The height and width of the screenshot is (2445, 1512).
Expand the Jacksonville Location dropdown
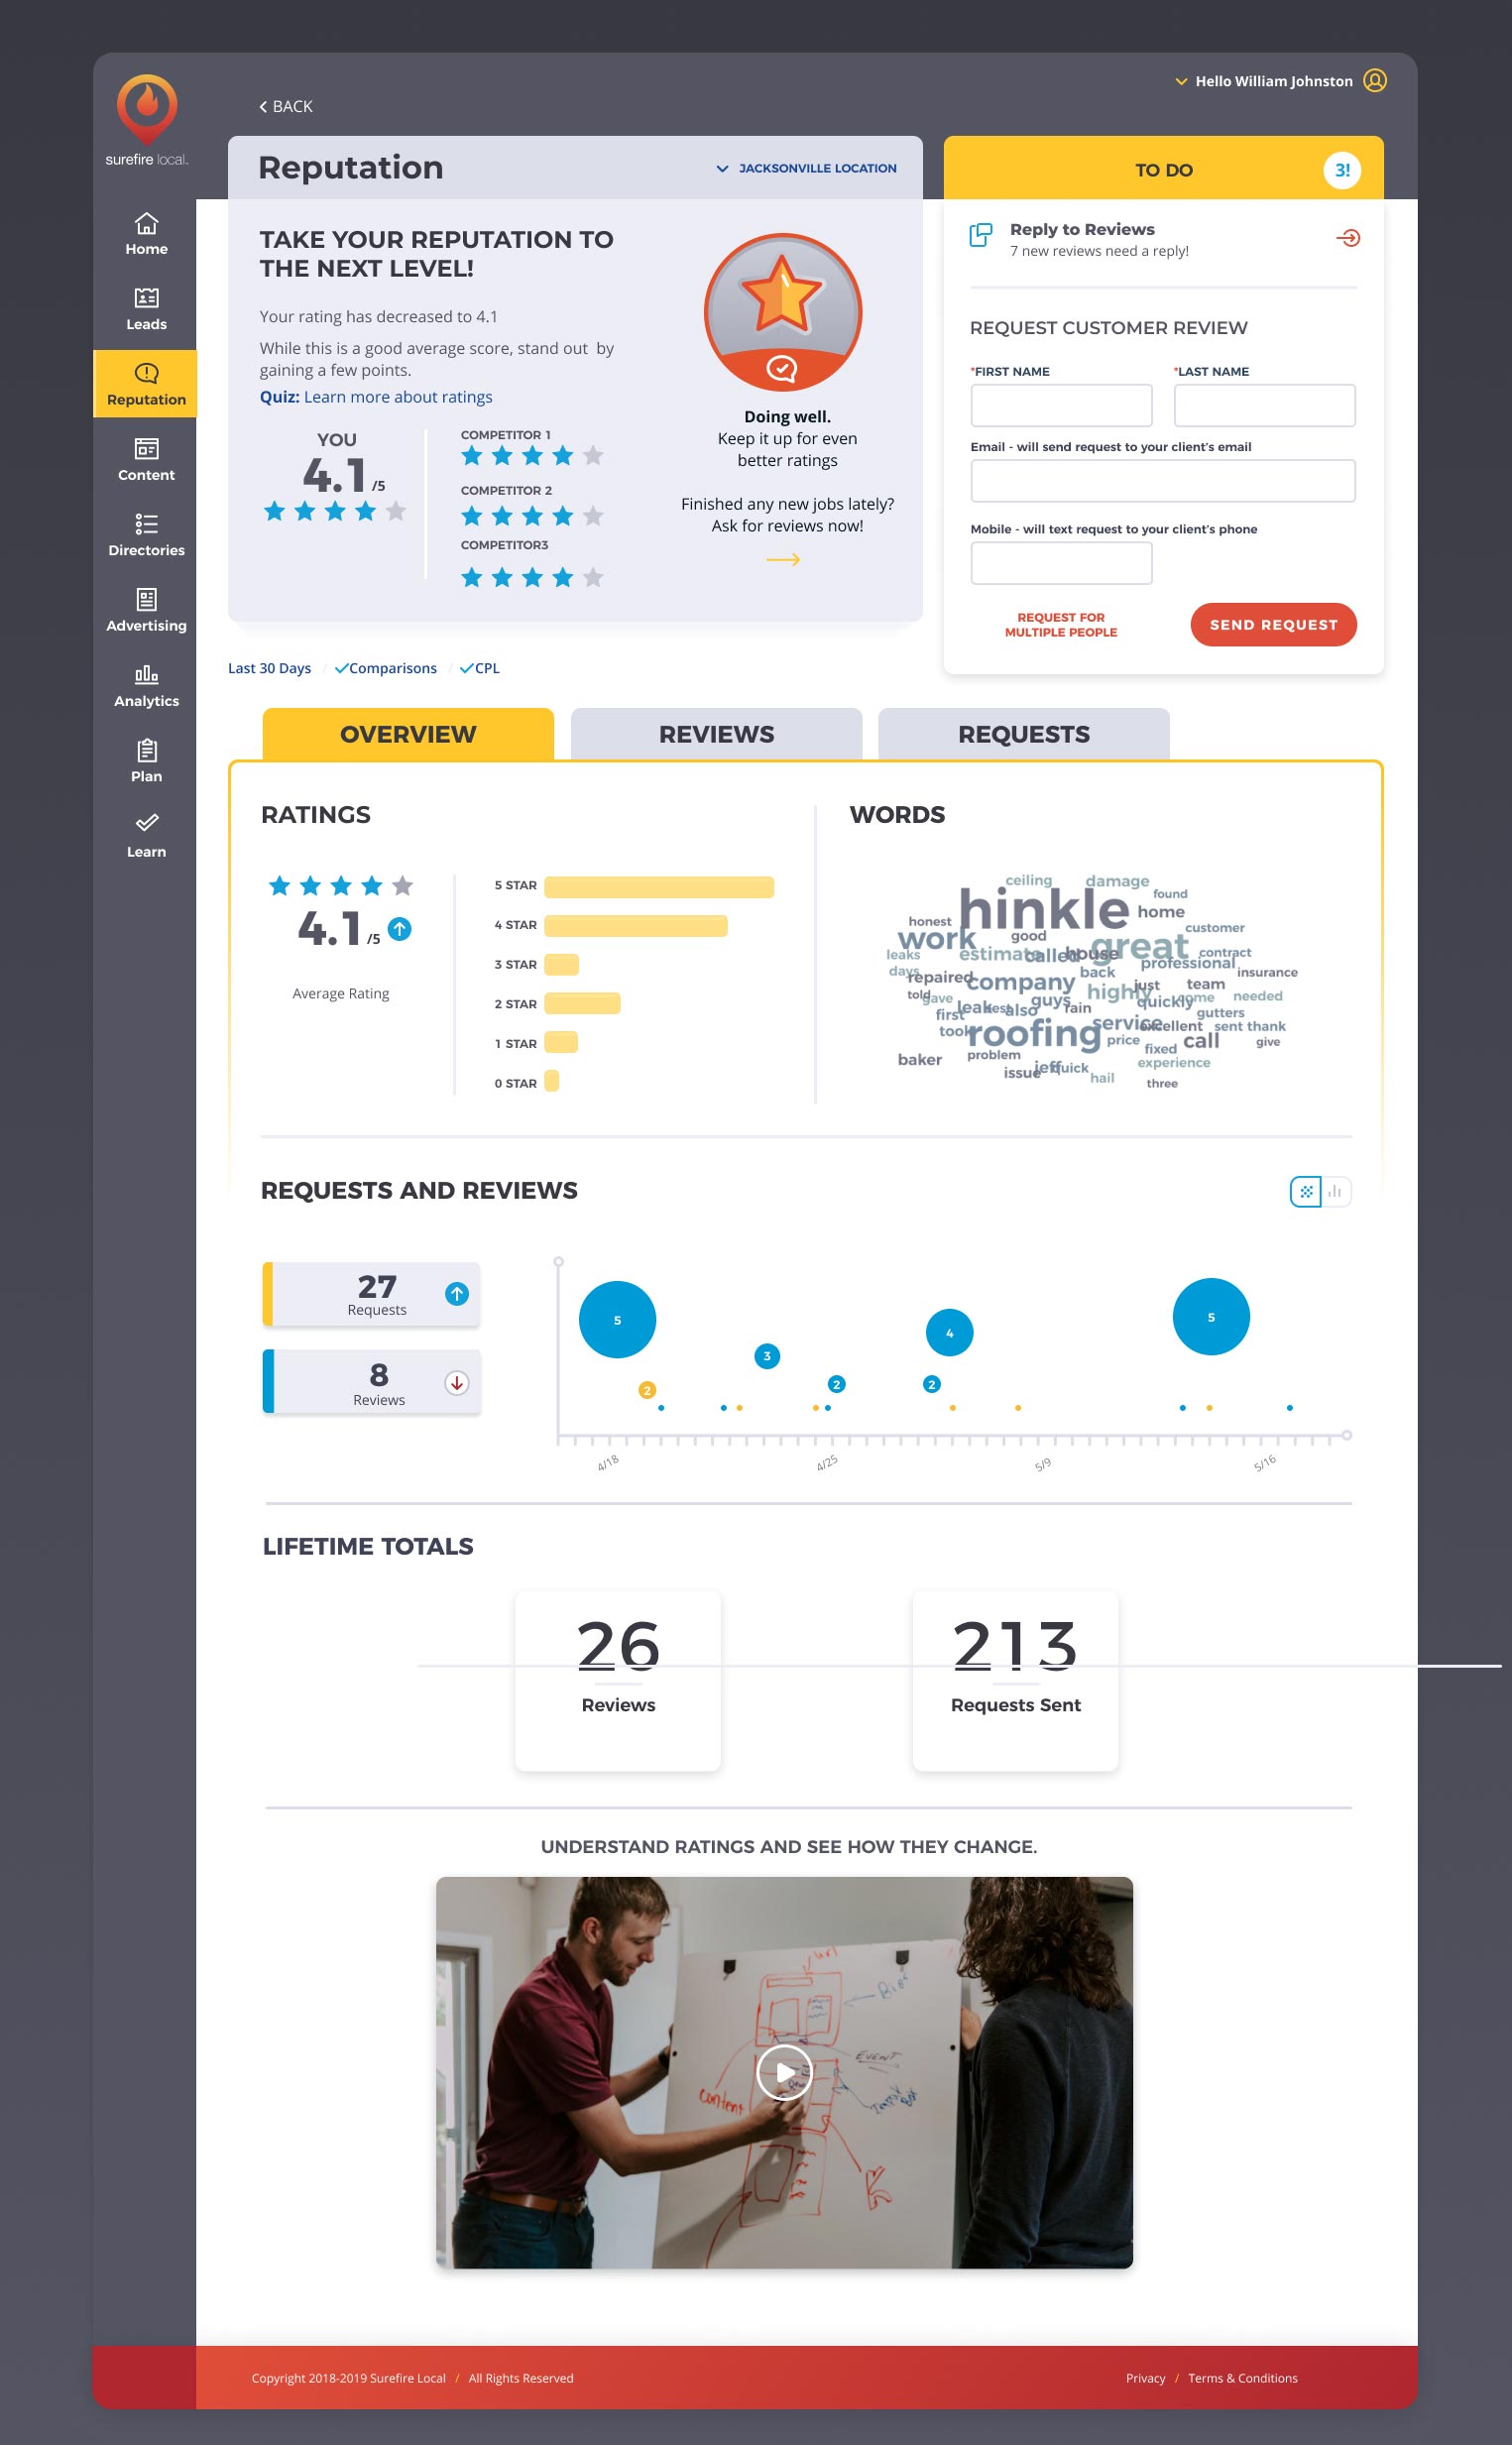point(806,168)
